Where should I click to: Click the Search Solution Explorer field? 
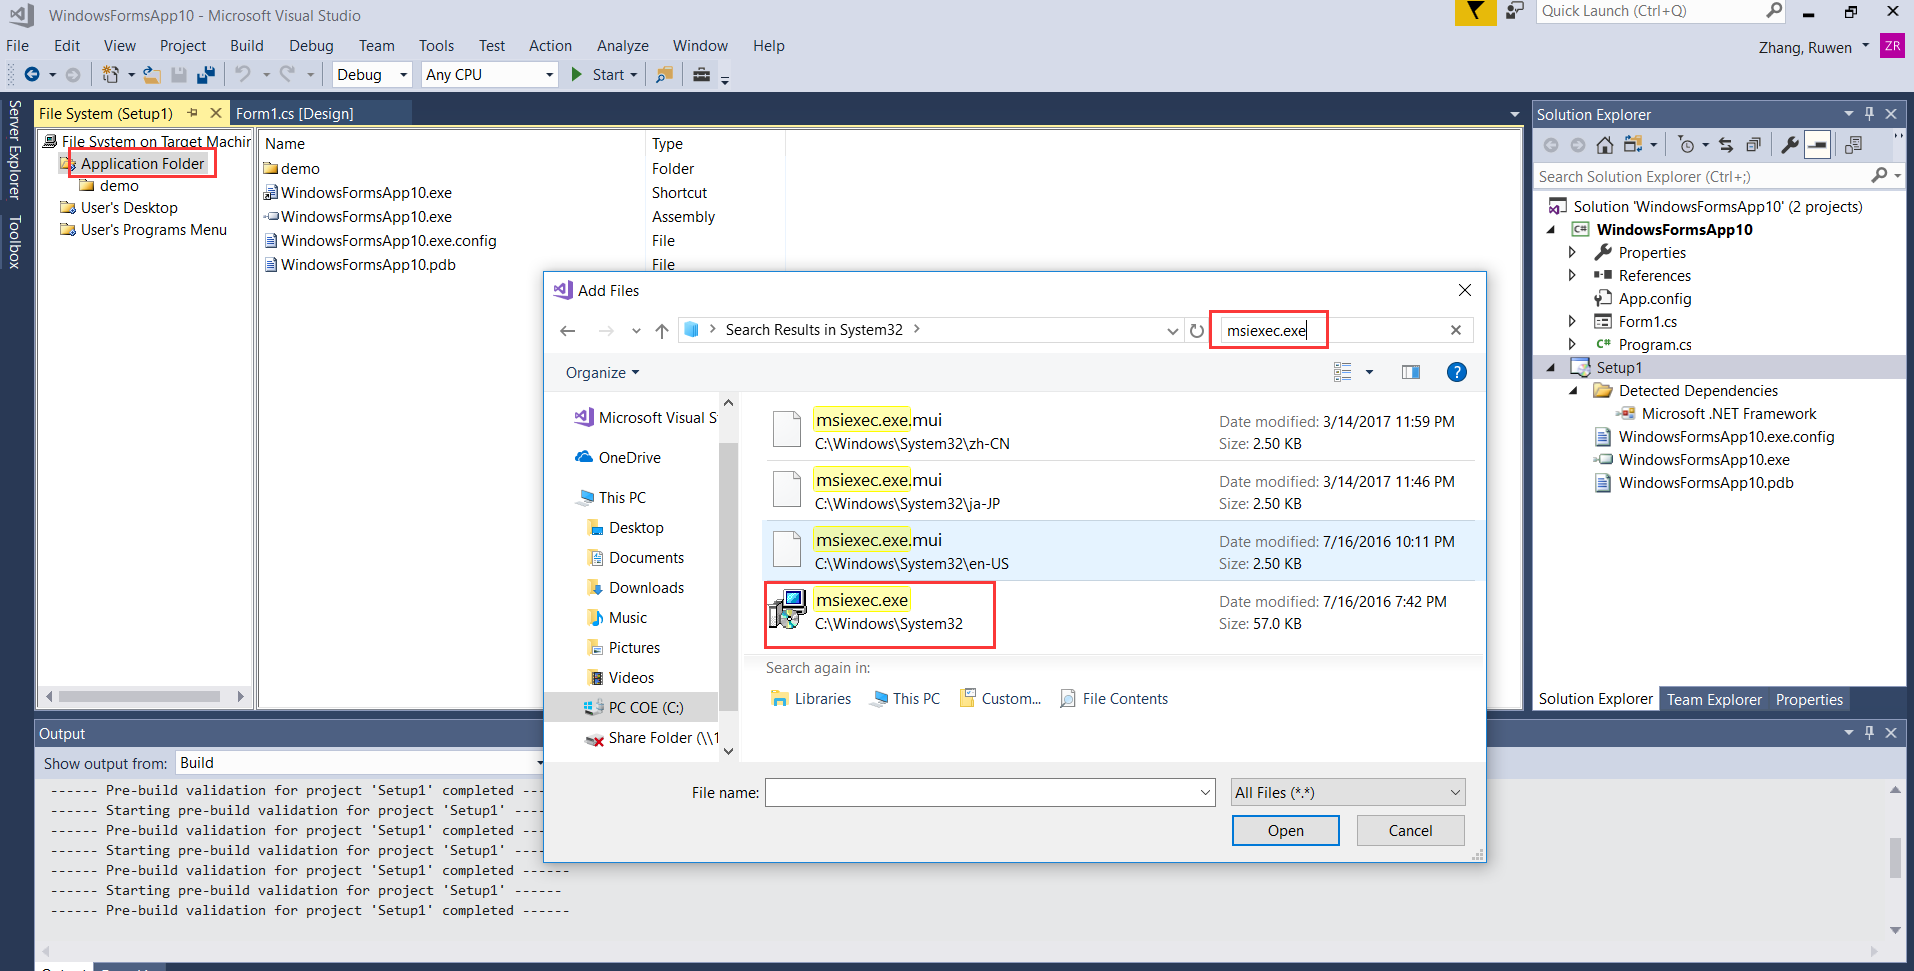point(1703,177)
